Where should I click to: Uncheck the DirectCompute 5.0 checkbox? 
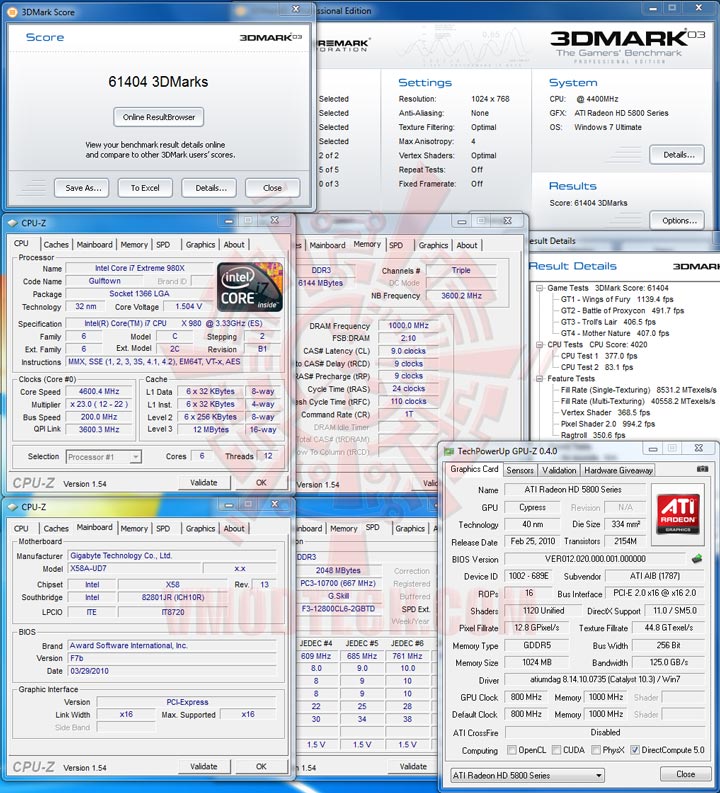635,750
